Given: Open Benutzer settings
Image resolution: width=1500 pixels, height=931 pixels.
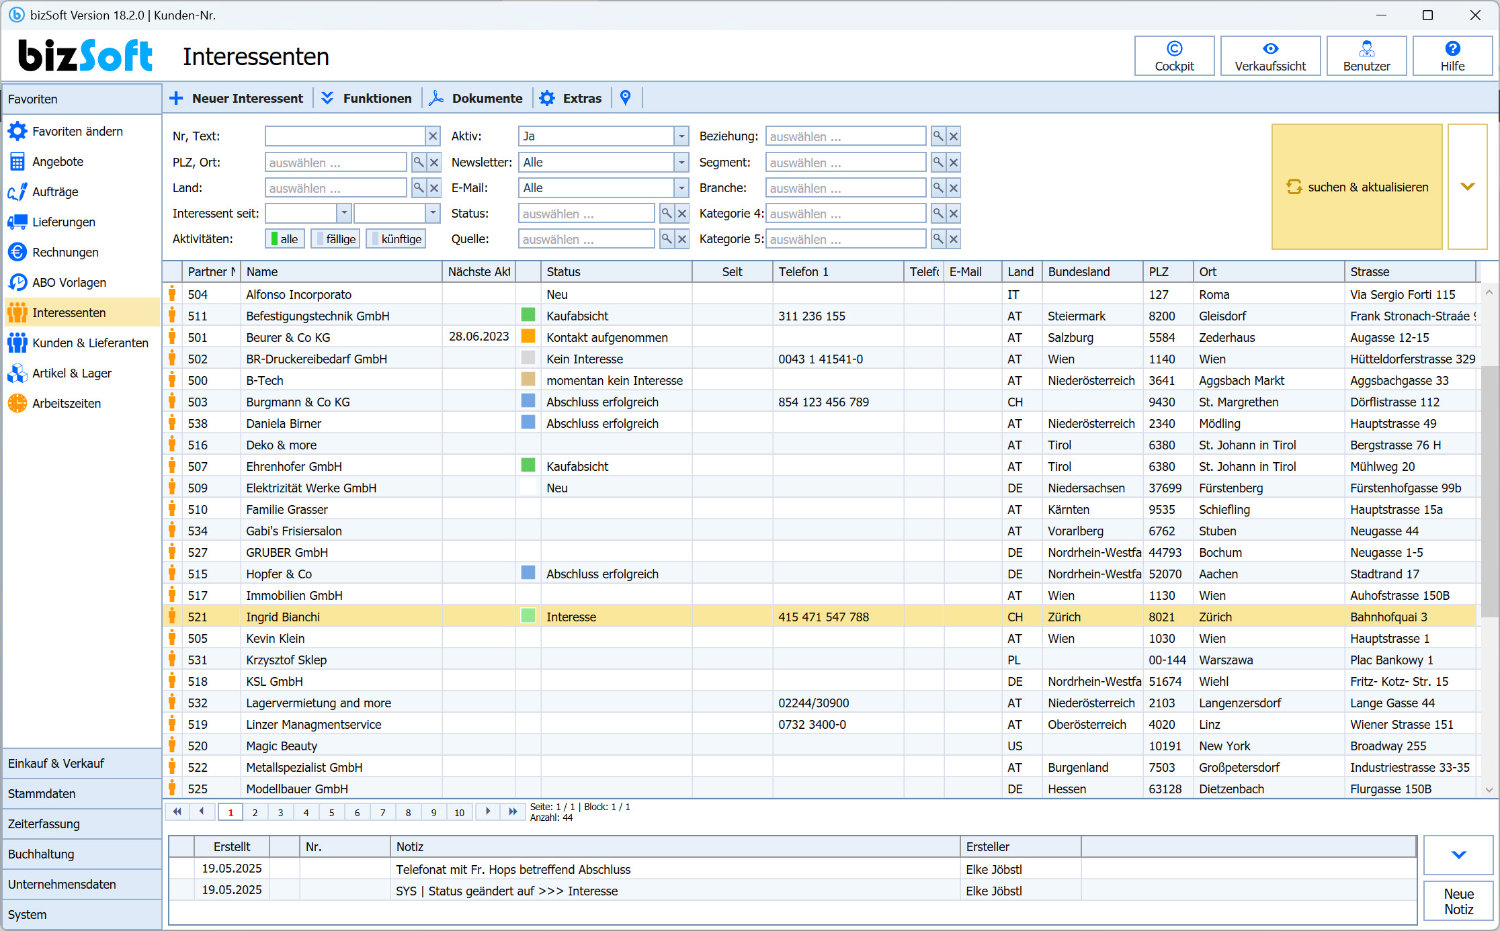Looking at the screenshot, I should [1366, 56].
